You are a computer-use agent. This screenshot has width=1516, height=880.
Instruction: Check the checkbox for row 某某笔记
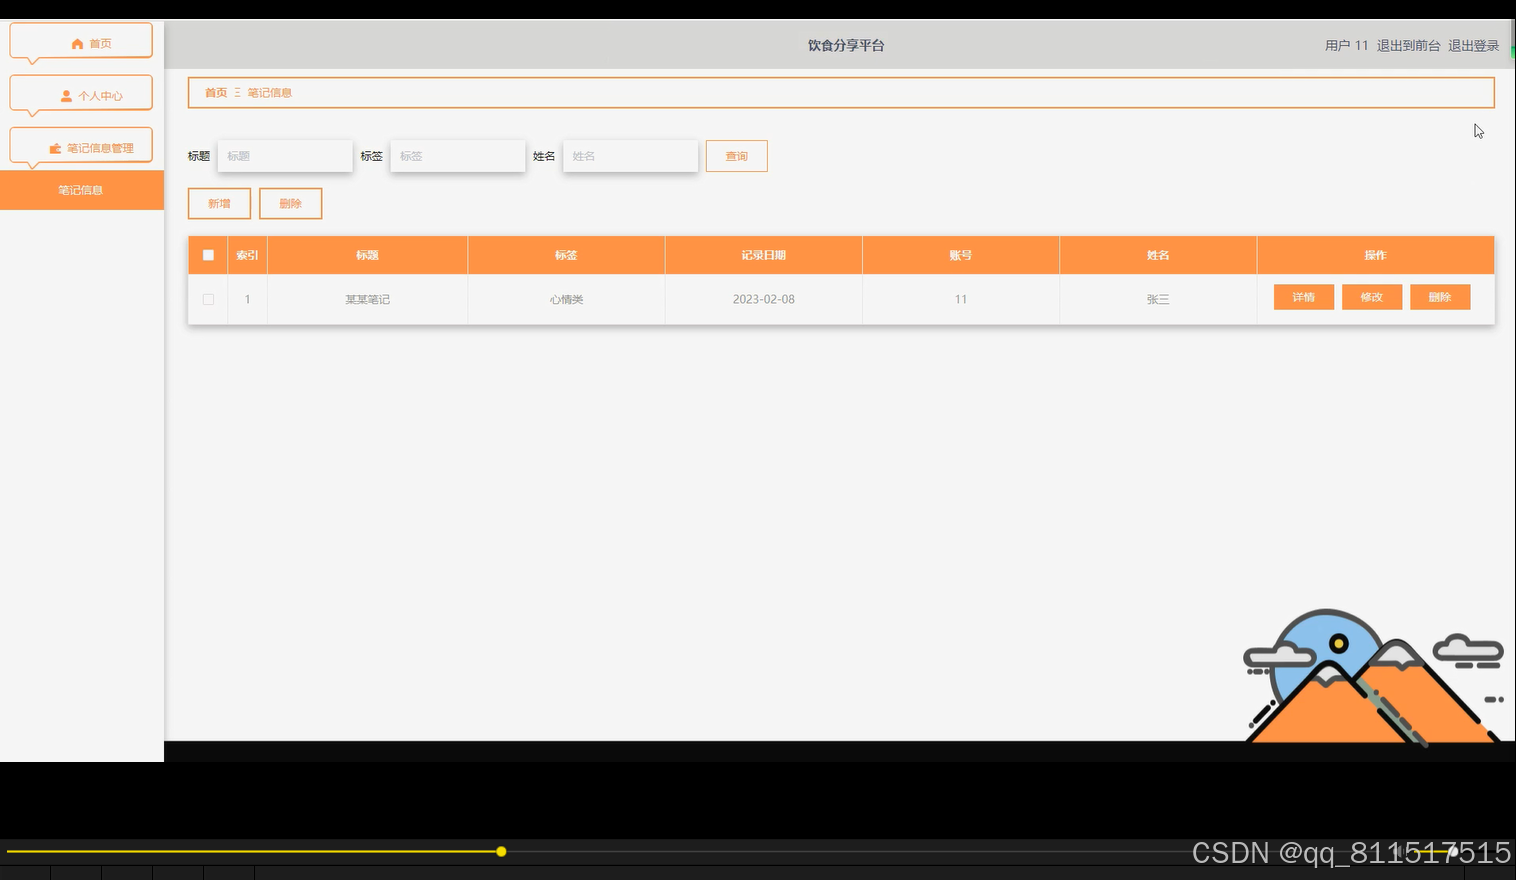(x=208, y=299)
